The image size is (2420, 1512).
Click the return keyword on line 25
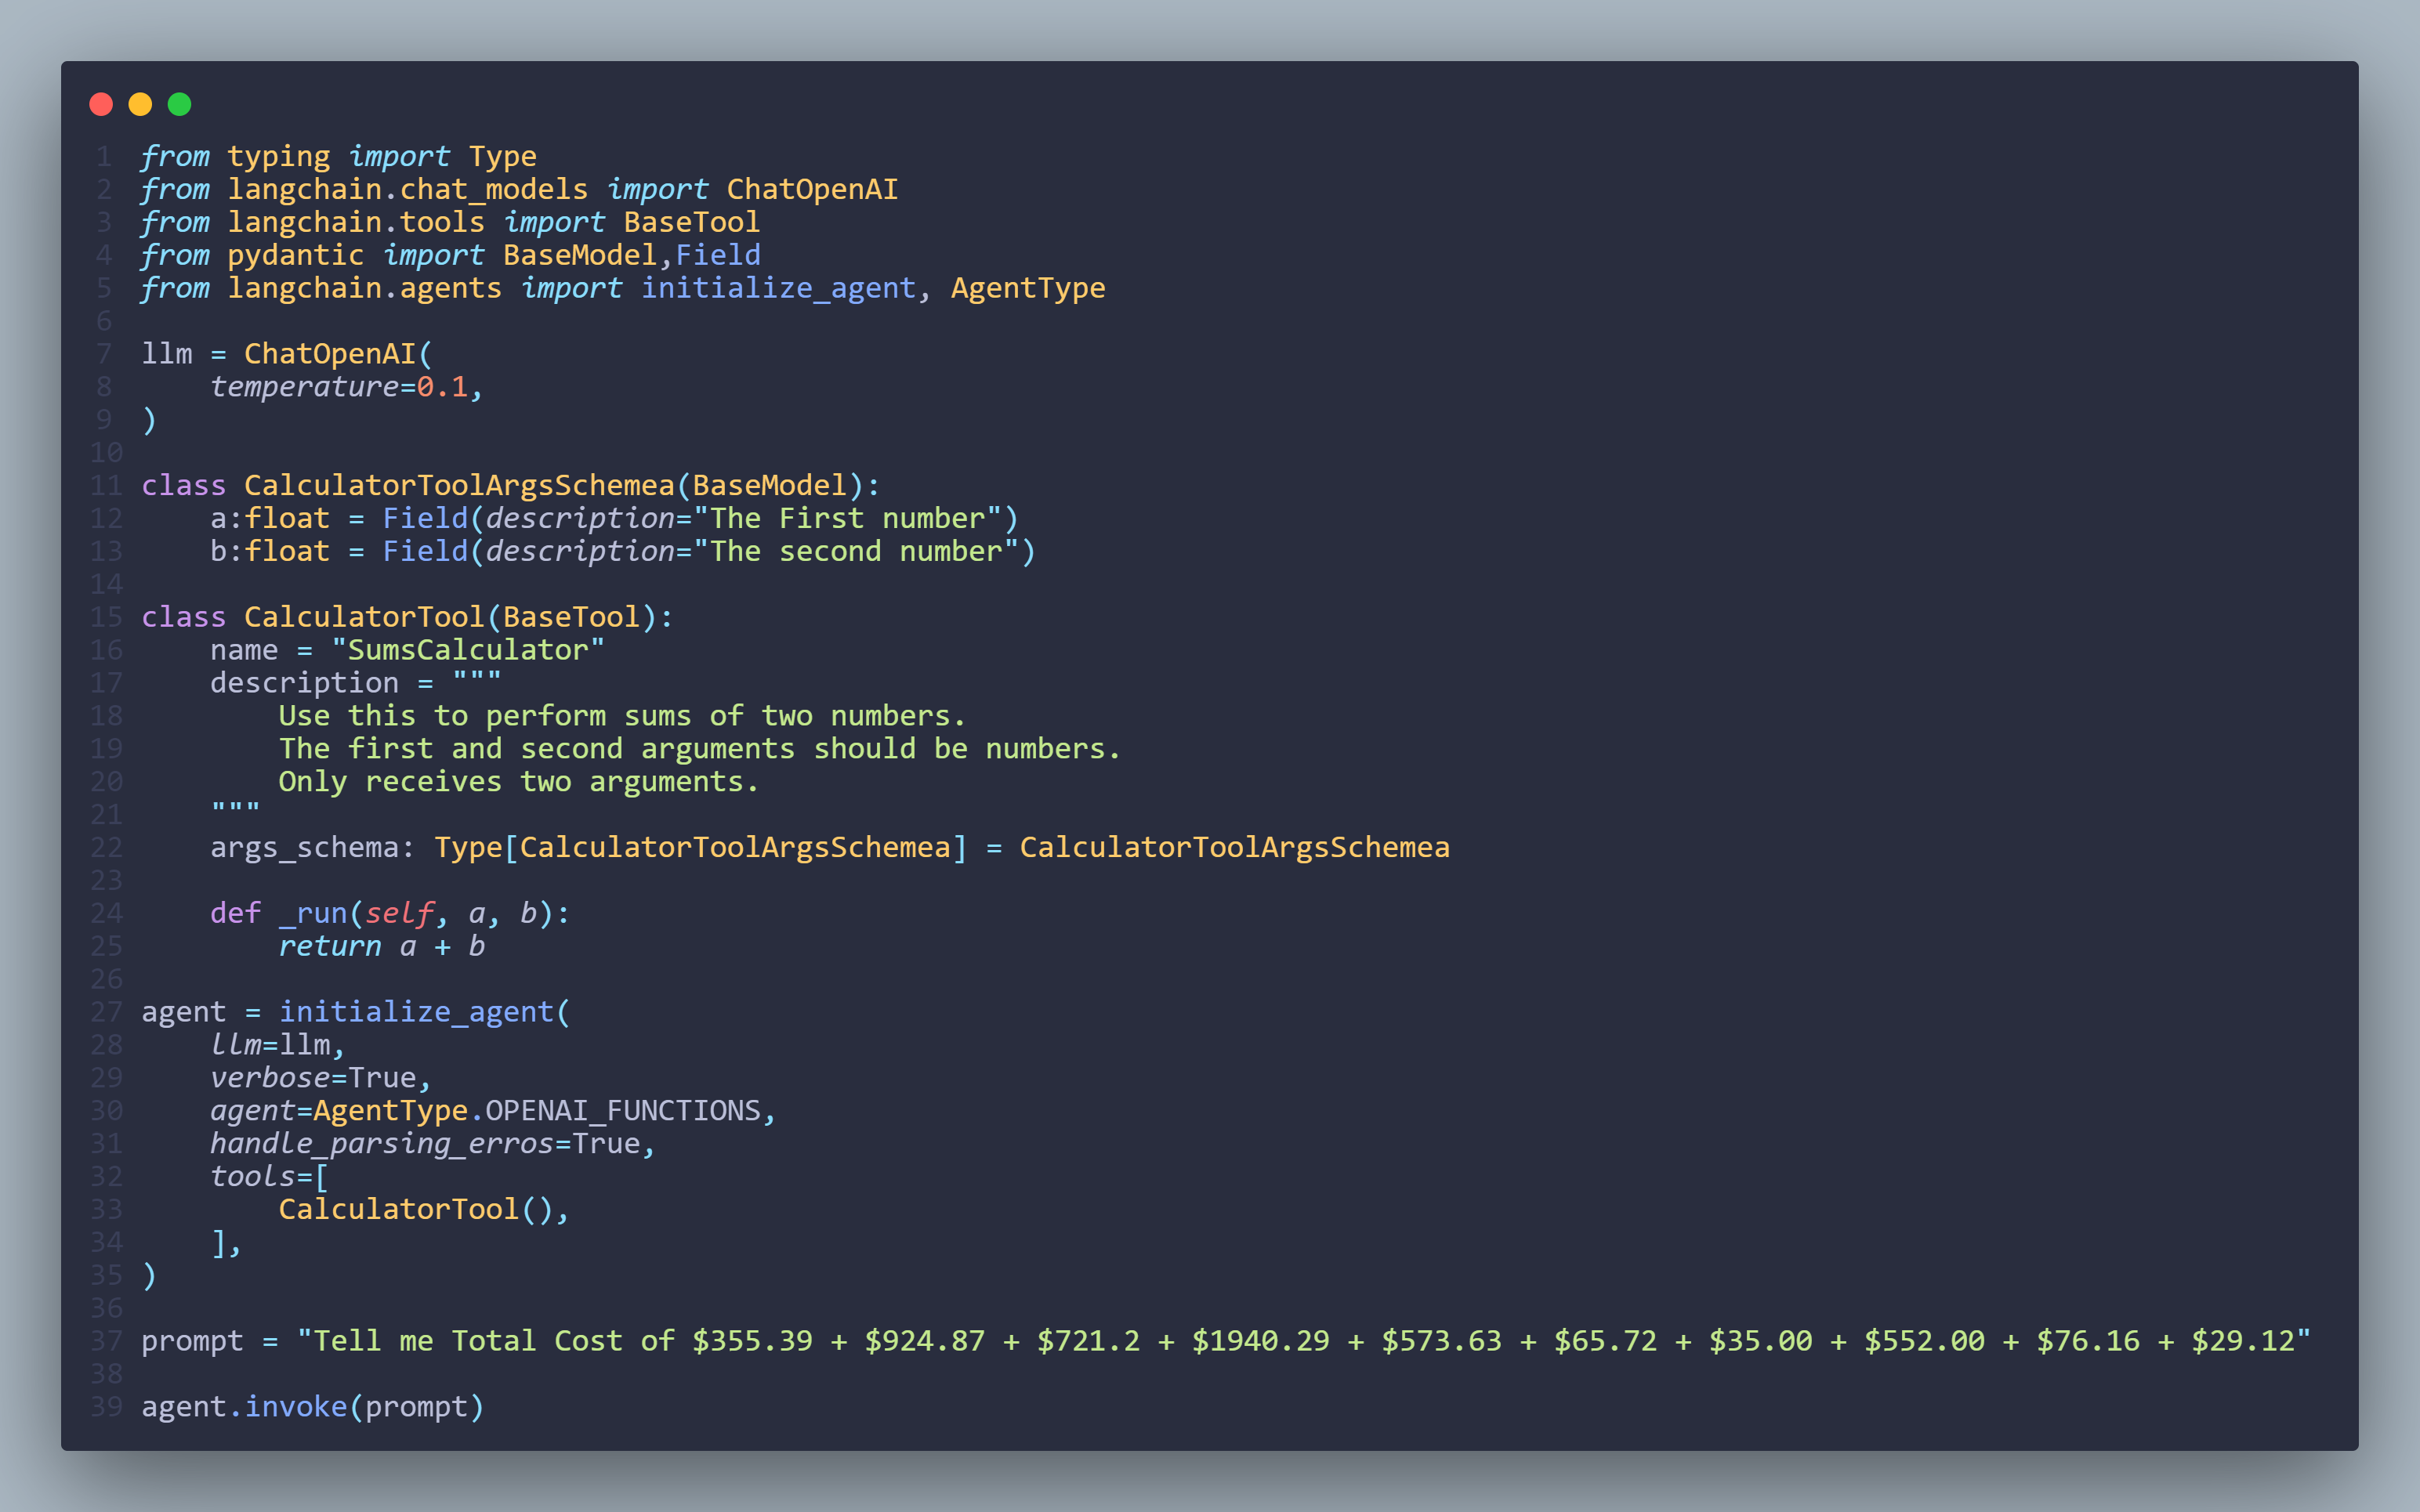(329, 946)
